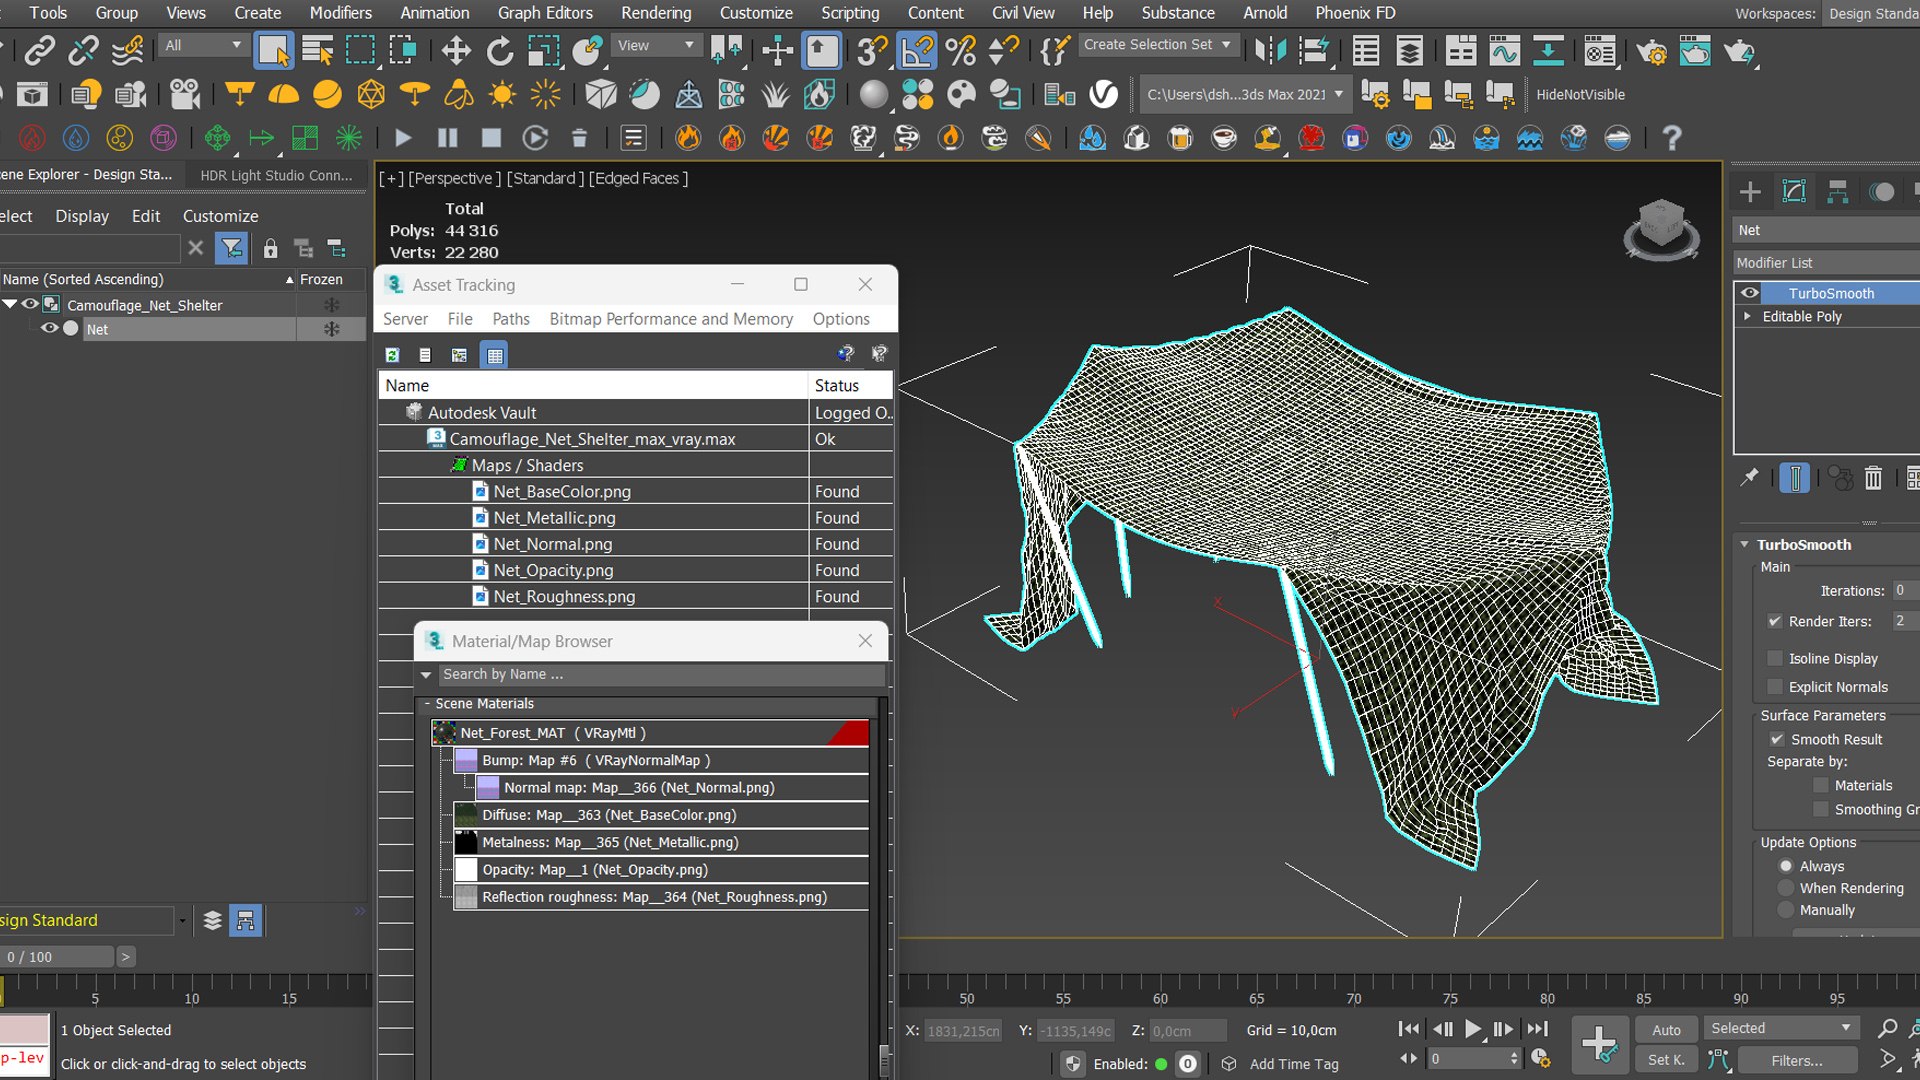Click the Filters... button
The height and width of the screenshot is (1080, 1920).
tap(1797, 1060)
